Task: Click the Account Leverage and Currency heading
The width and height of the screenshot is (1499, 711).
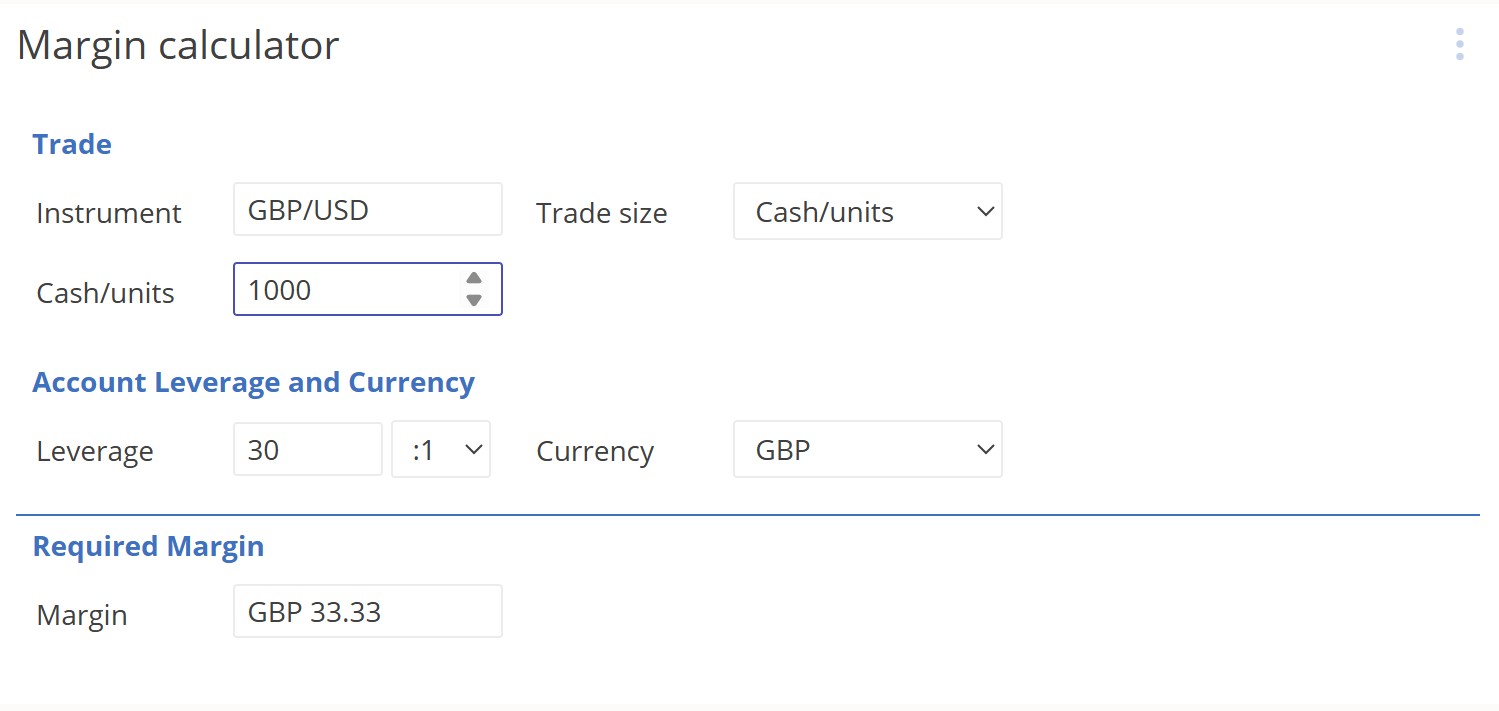Action: click(x=253, y=382)
